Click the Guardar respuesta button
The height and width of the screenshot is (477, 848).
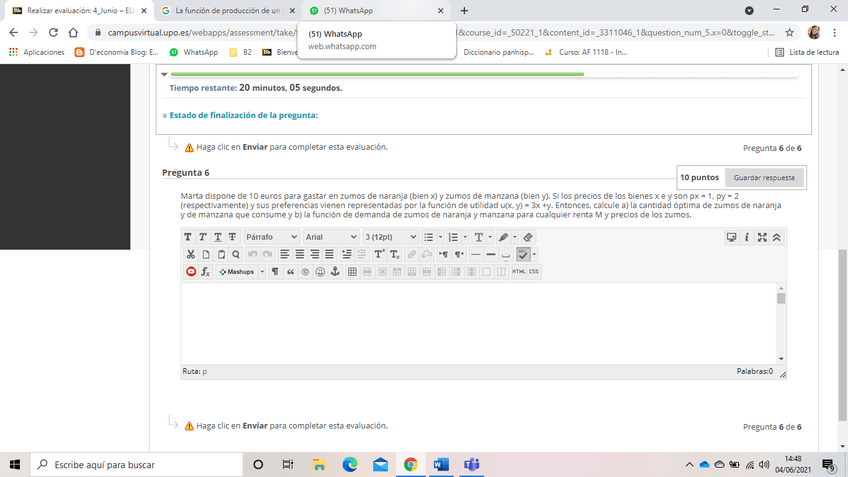tap(764, 177)
